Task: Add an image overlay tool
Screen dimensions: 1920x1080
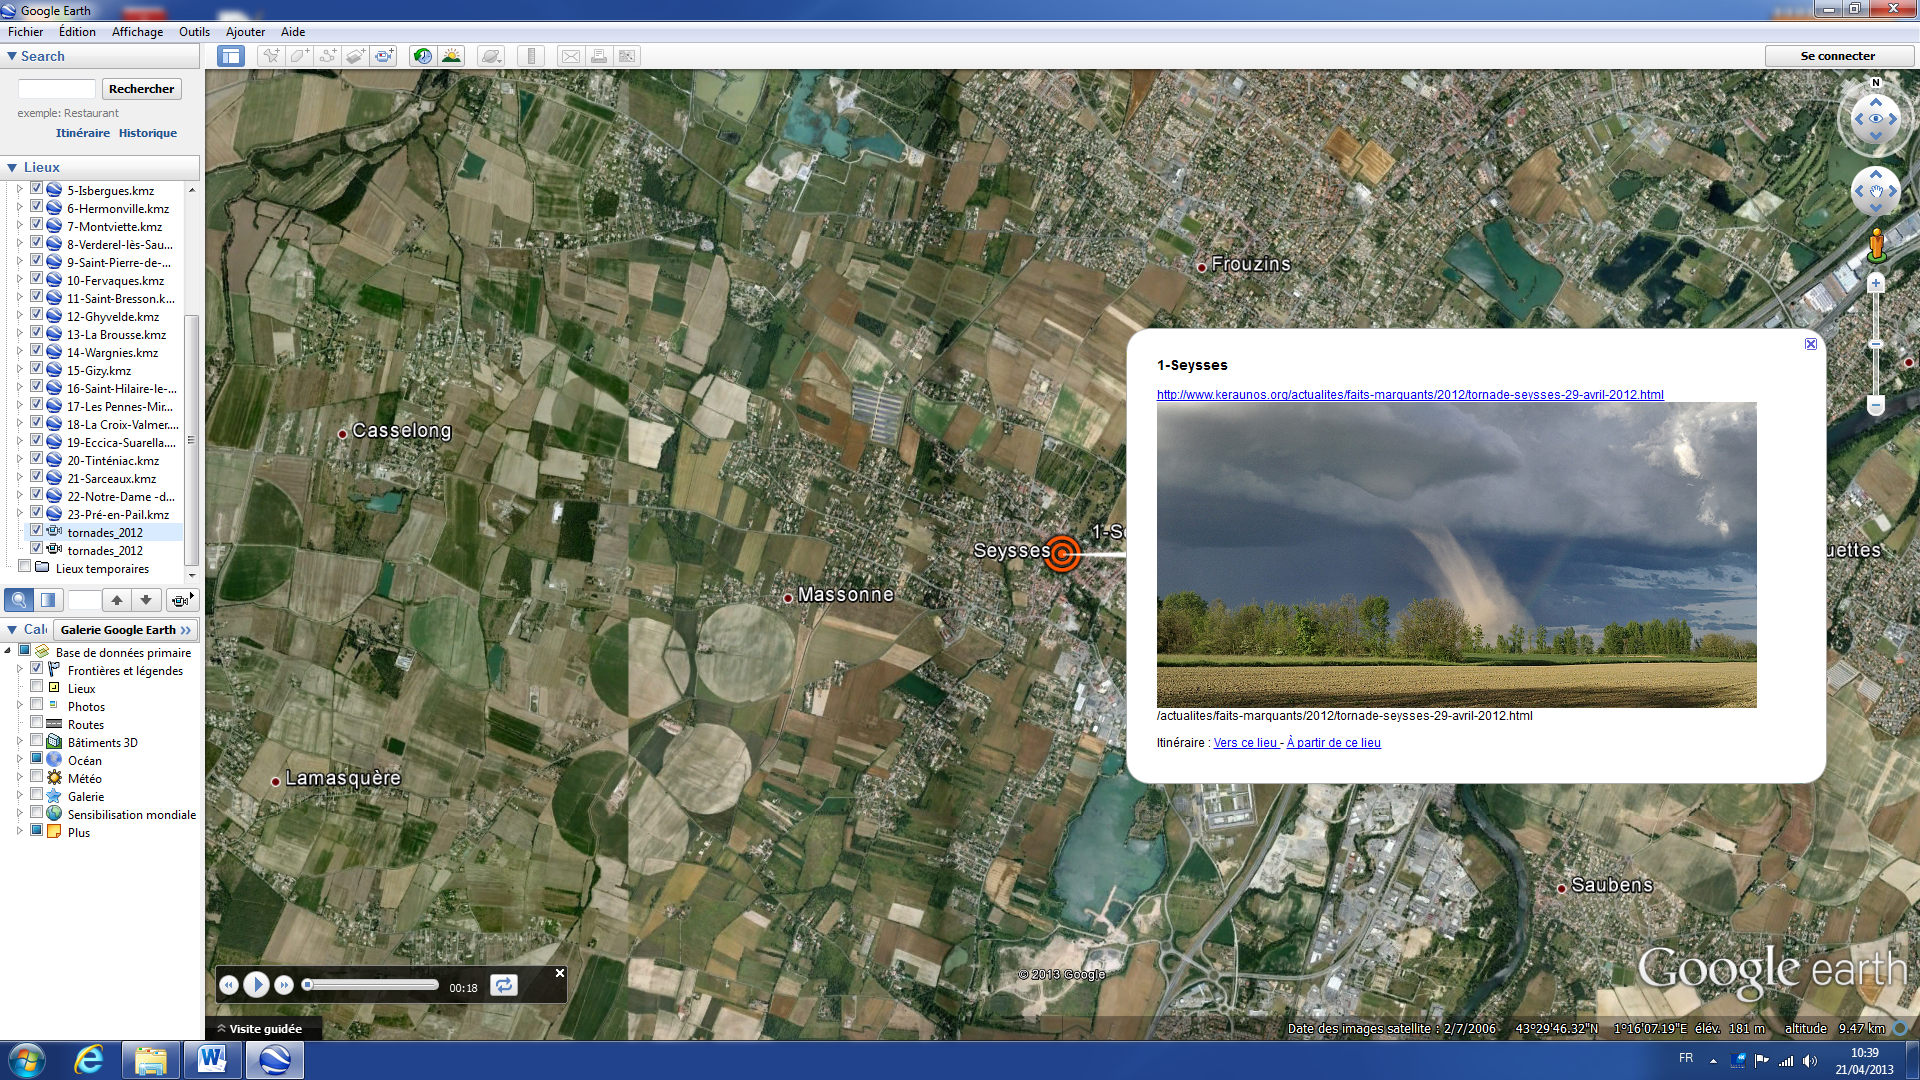Action: click(355, 56)
